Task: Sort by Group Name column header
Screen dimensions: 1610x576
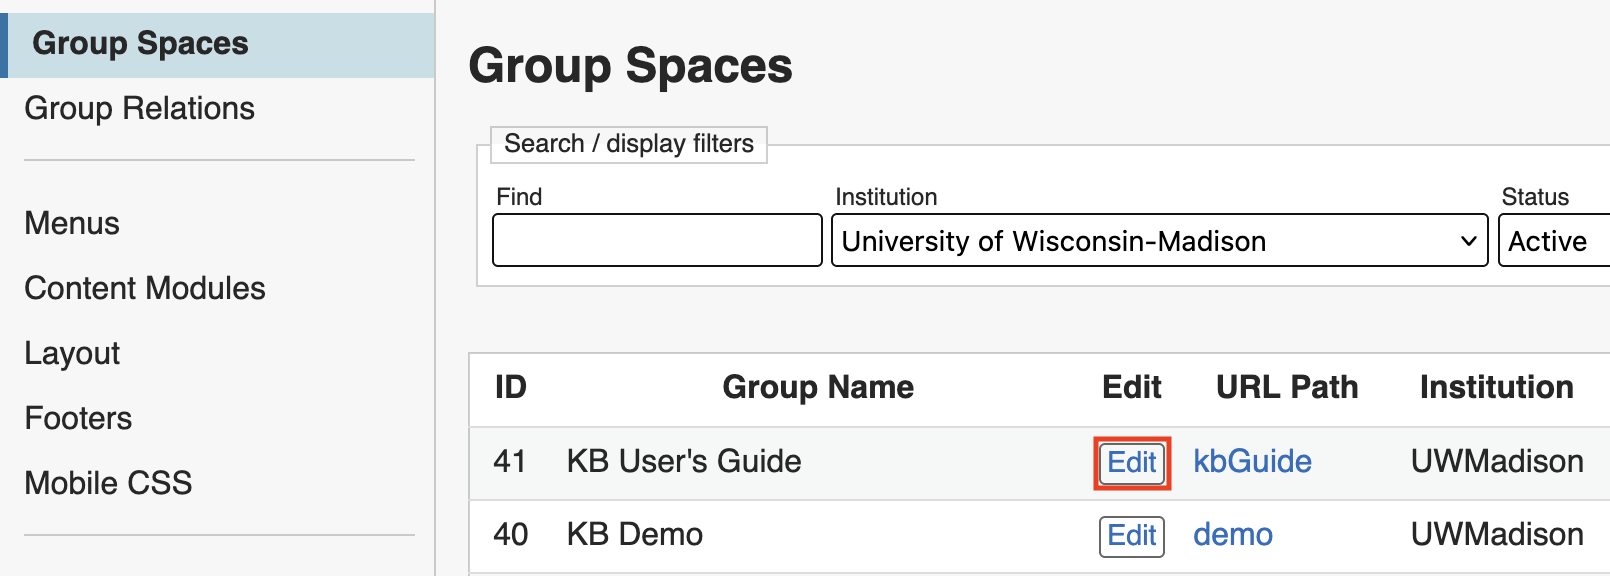Action: 818,387
